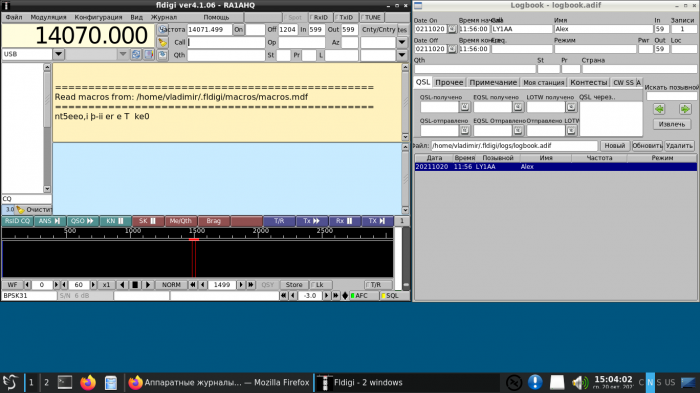Click the Обновить button in logbook
Image resolution: width=700 pixels, height=393 pixels.
647,146
